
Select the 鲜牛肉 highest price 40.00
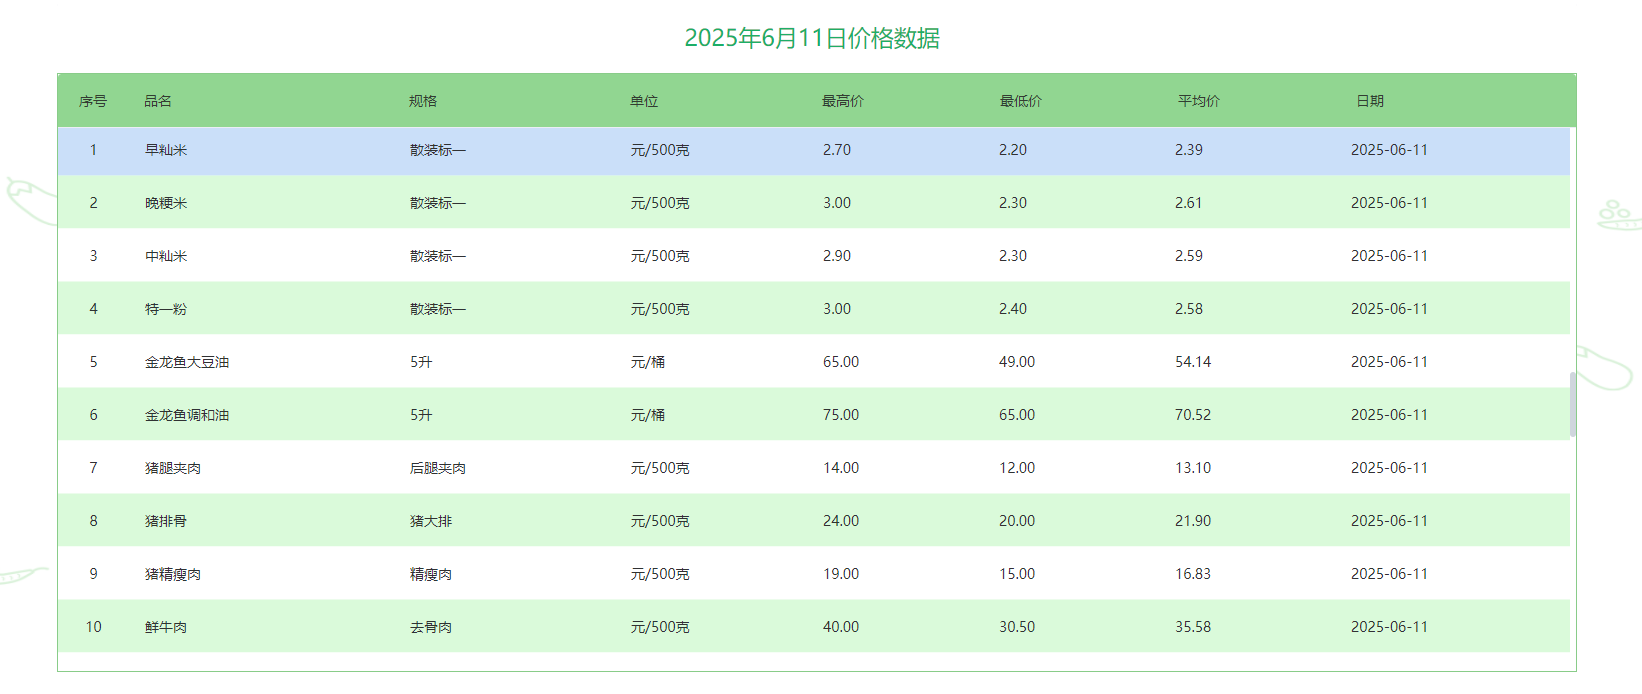point(840,627)
